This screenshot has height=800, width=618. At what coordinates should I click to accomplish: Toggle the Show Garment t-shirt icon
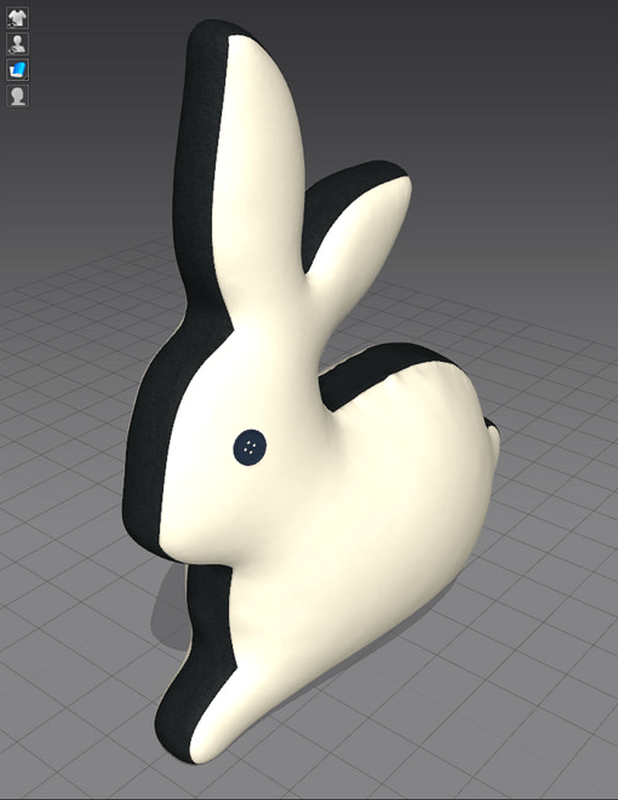point(18,18)
